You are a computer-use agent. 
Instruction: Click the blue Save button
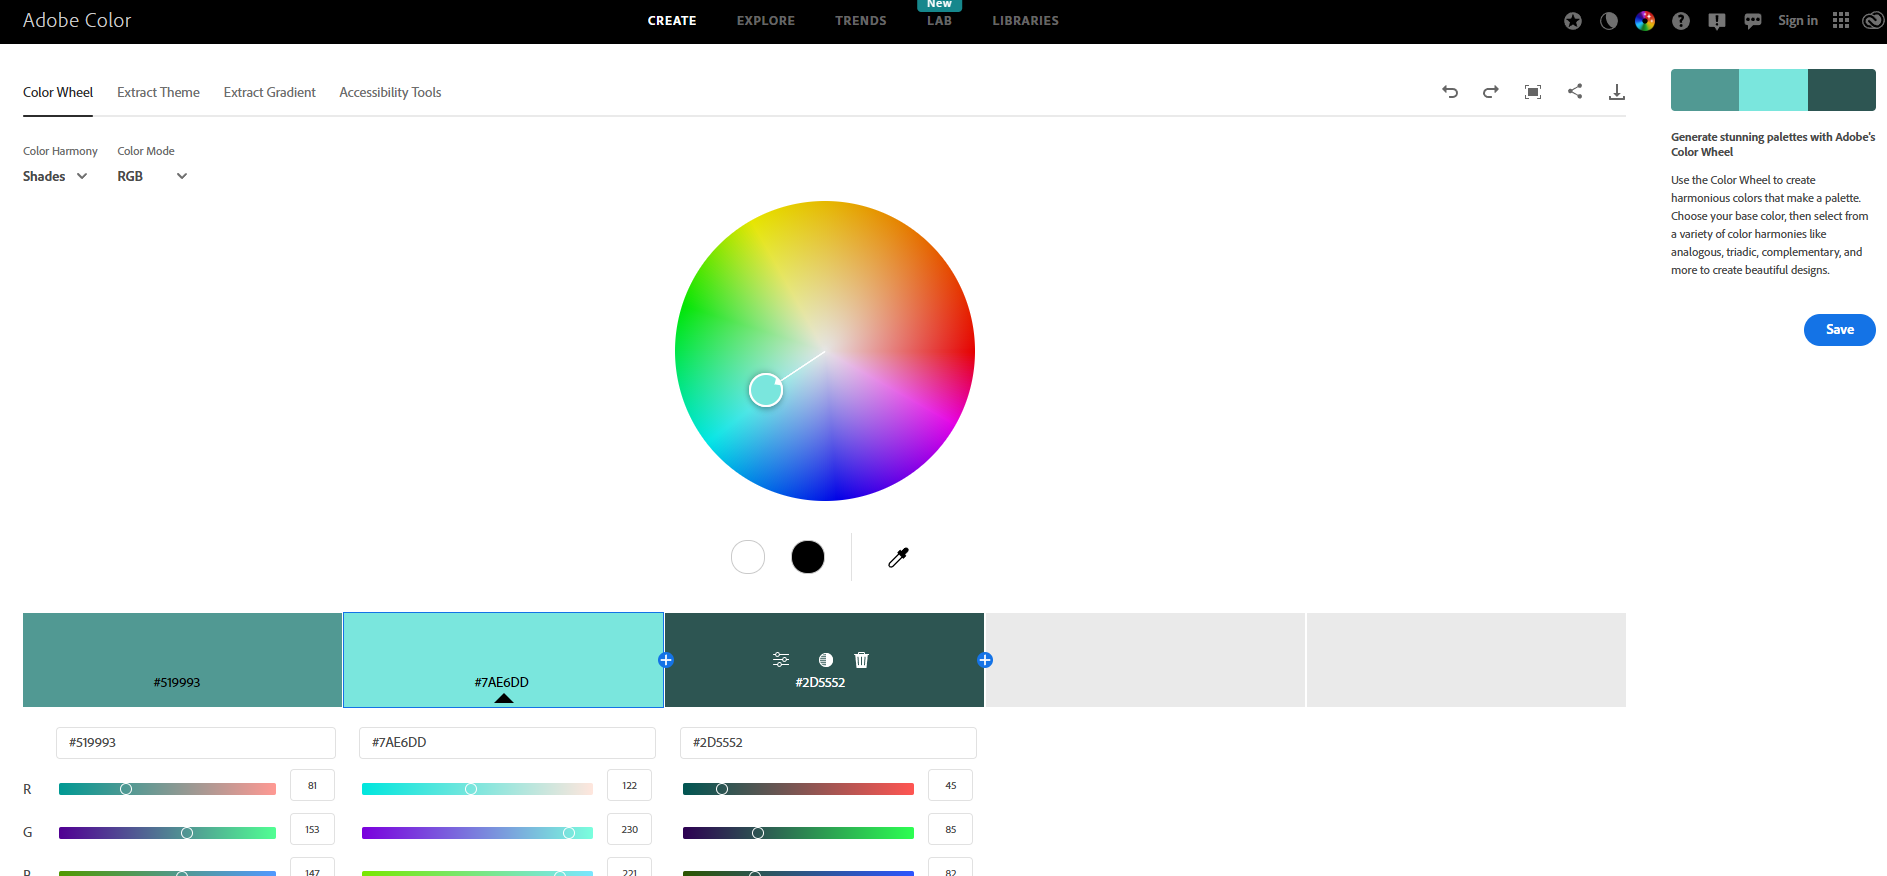(1839, 330)
